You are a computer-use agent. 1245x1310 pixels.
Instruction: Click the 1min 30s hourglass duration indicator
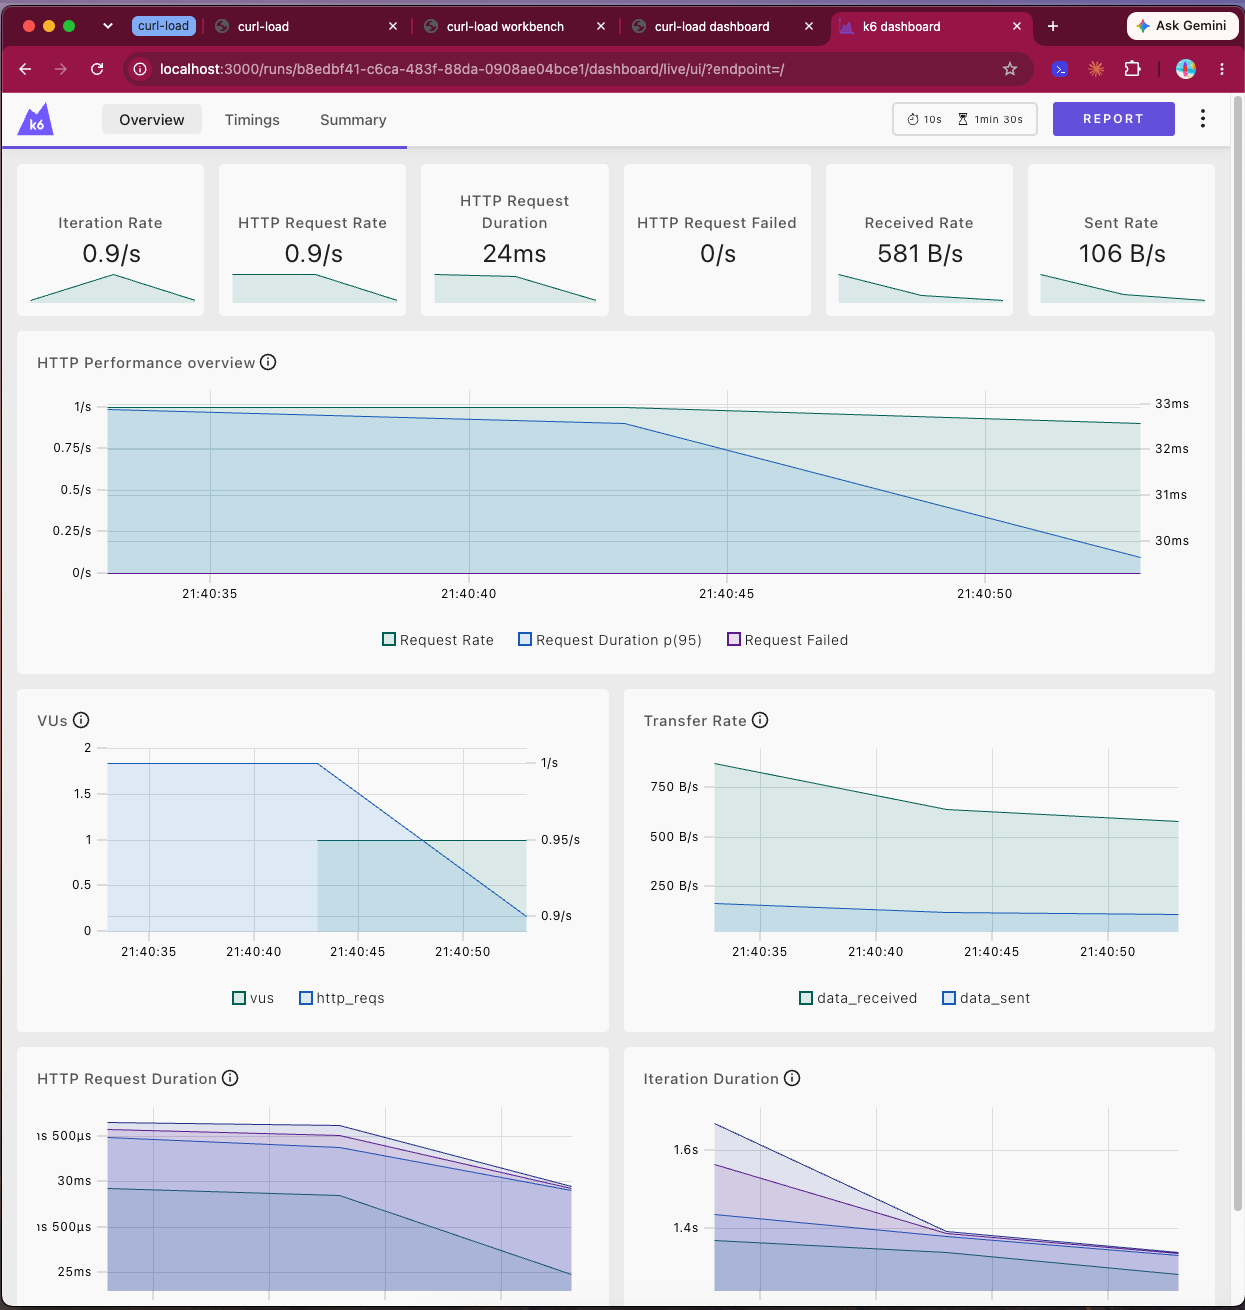[x=990, y=119]
